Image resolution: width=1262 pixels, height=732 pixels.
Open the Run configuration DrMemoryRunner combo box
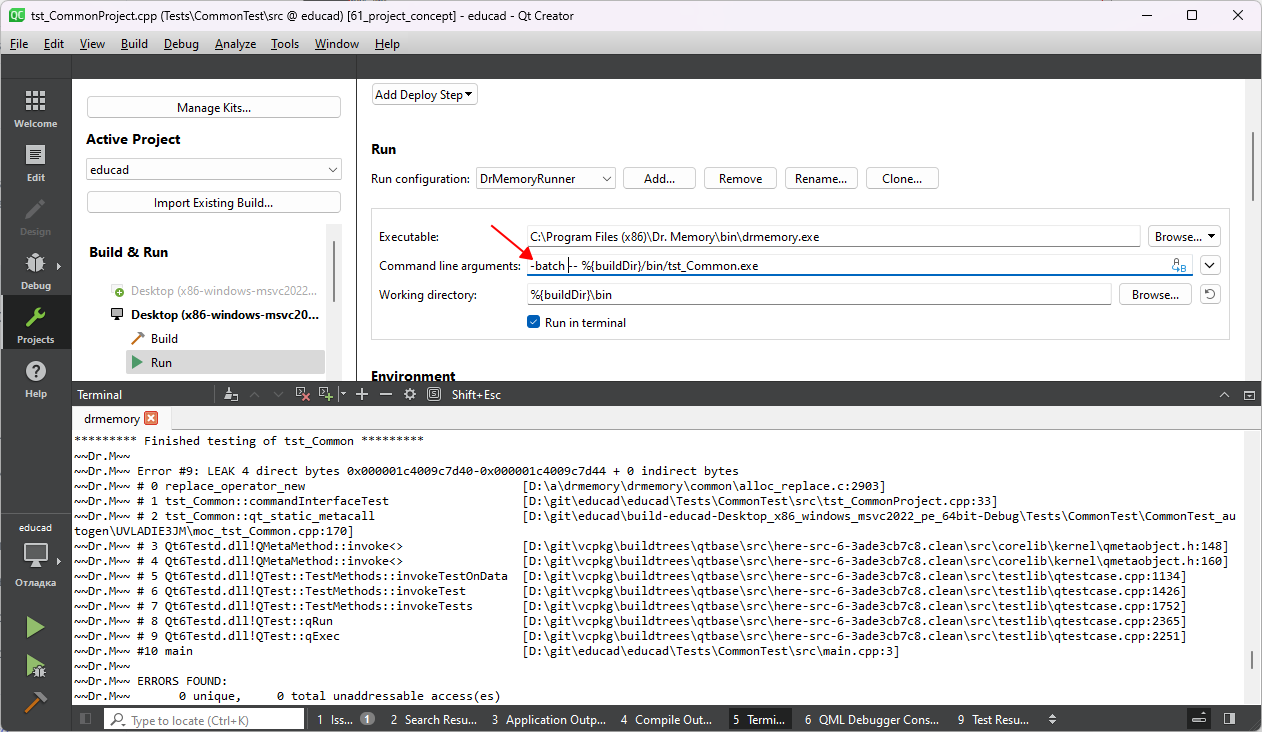pyautogui.click(x=546, y=179)
